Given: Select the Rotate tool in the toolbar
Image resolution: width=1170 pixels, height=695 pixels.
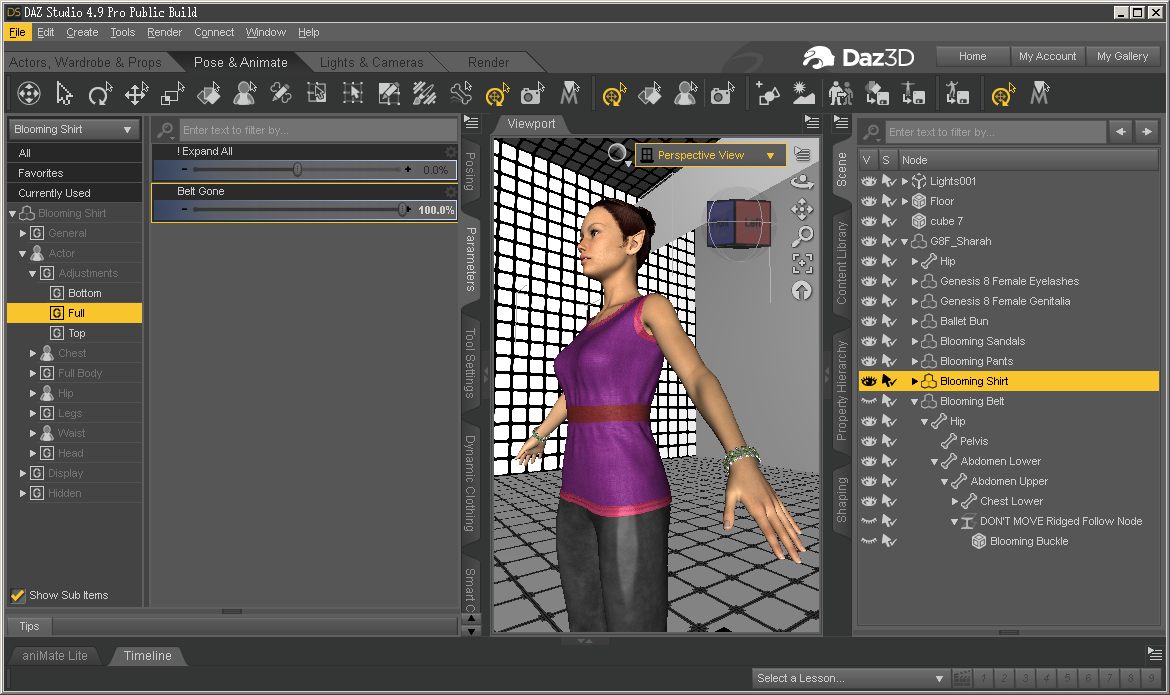Looking at the screenshot, I should pos(100,95).
